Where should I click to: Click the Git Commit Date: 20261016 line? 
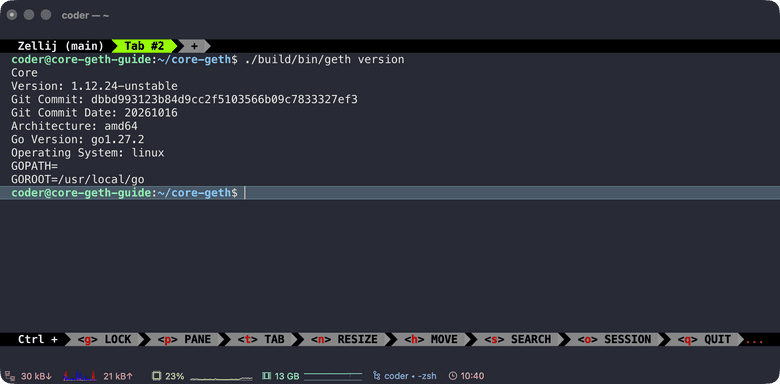[95, 113]
